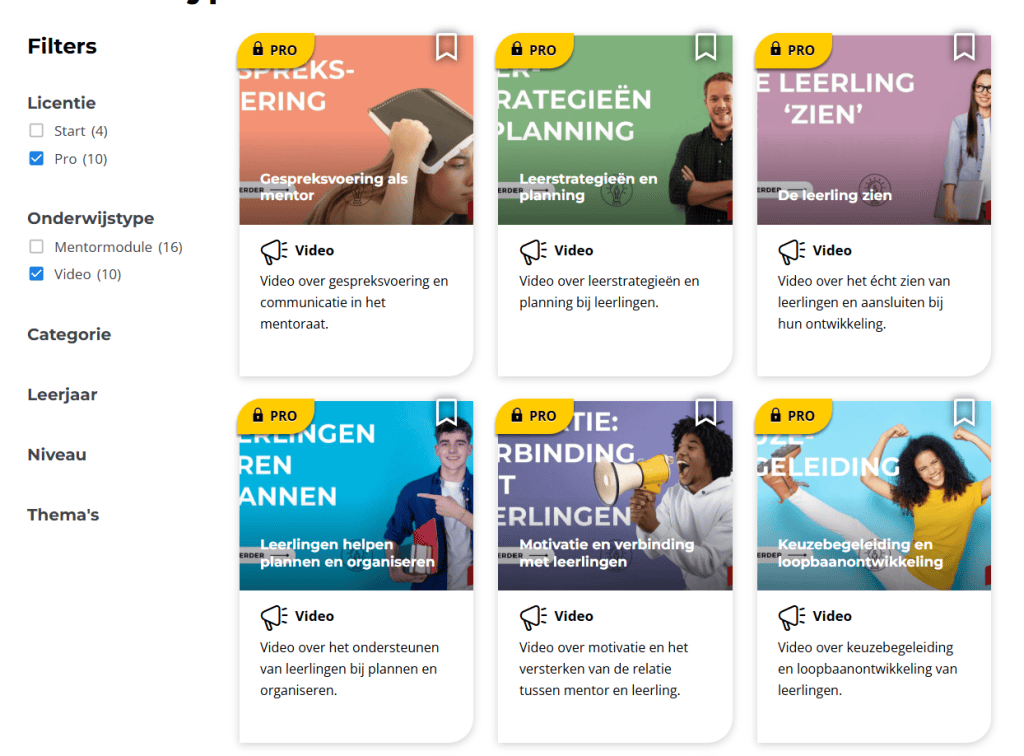Screen dimensions: 1024x756
Task: Check the Mentormodule filter checkbox
Action: pos(37,247)
